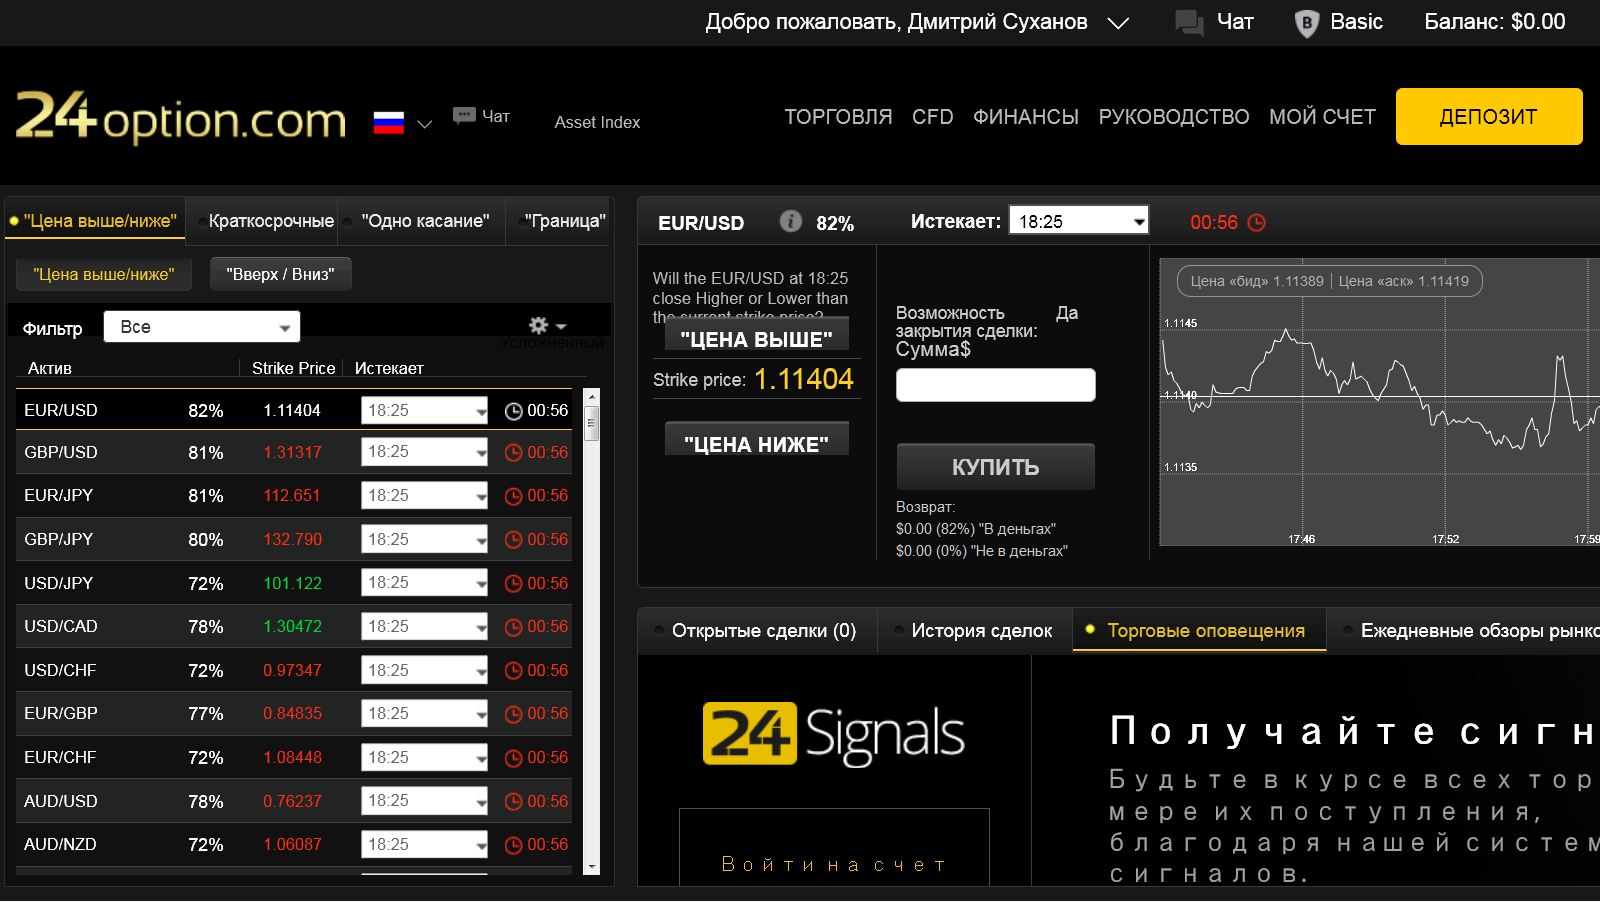The width and height of the screenshot is (1600, 902).
Task: Open EUR/USD row expiry dropdown
Action: pyautogui.click(x=424, y=410)
